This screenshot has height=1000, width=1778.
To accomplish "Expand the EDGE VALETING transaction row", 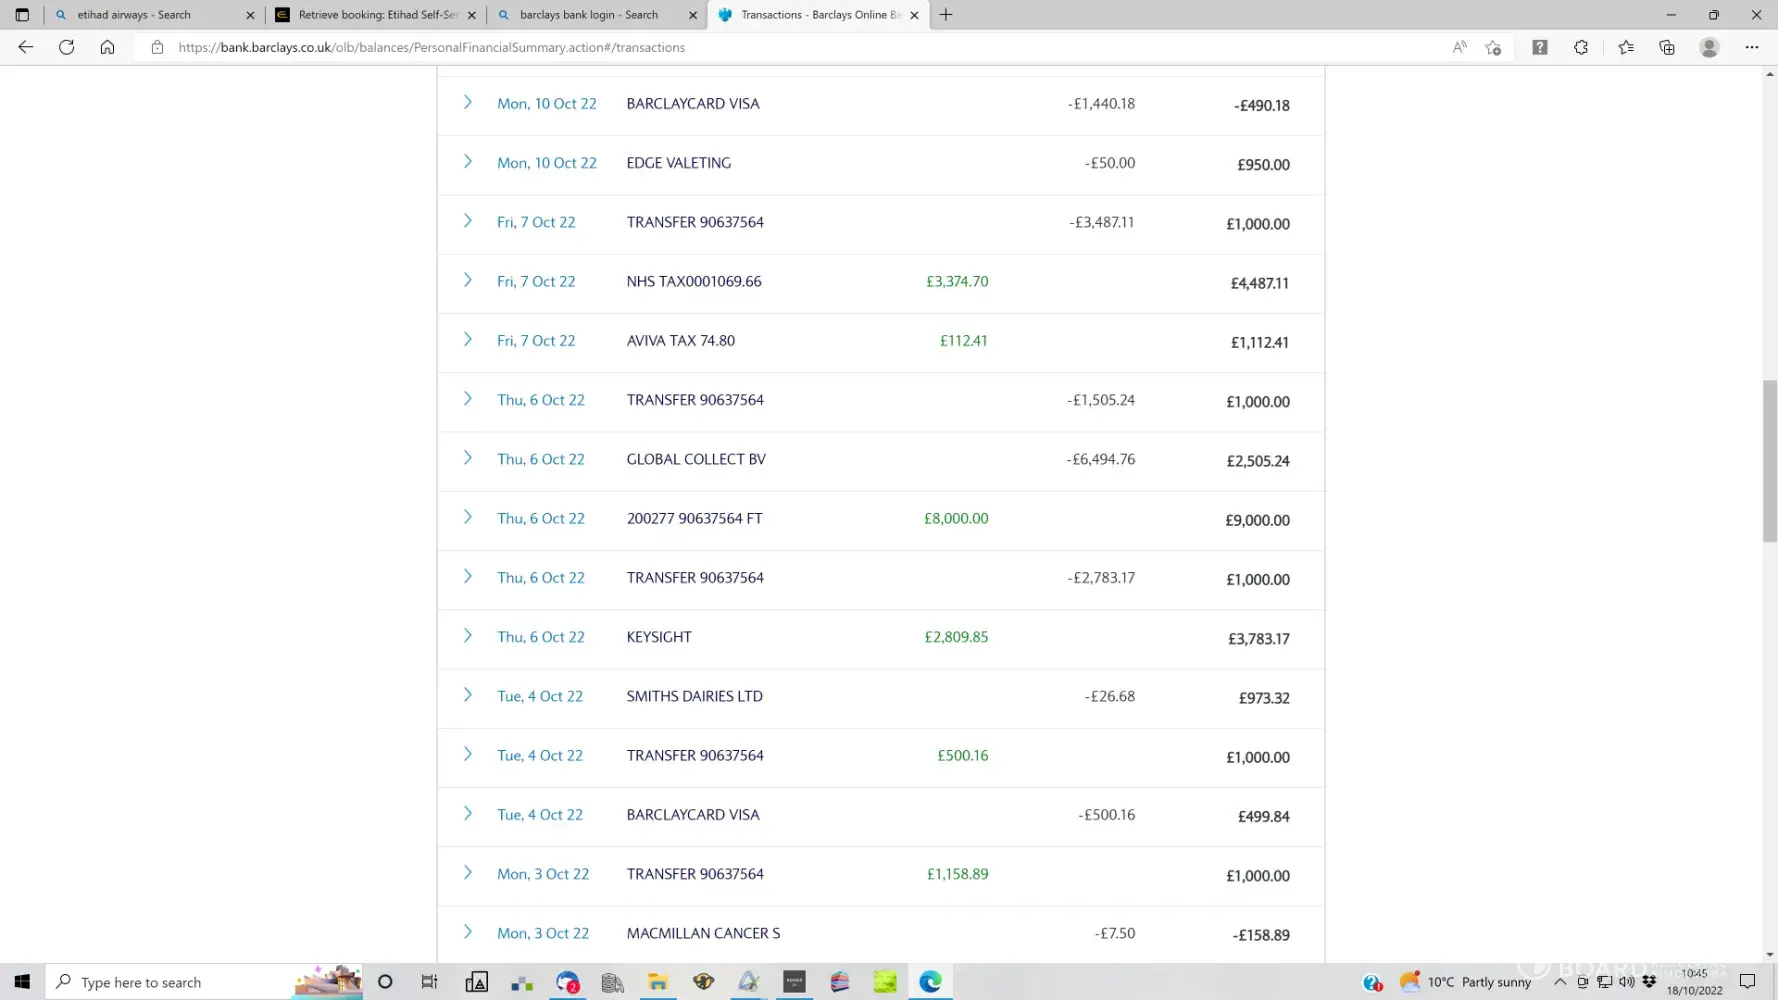I will tap(467, 162).
